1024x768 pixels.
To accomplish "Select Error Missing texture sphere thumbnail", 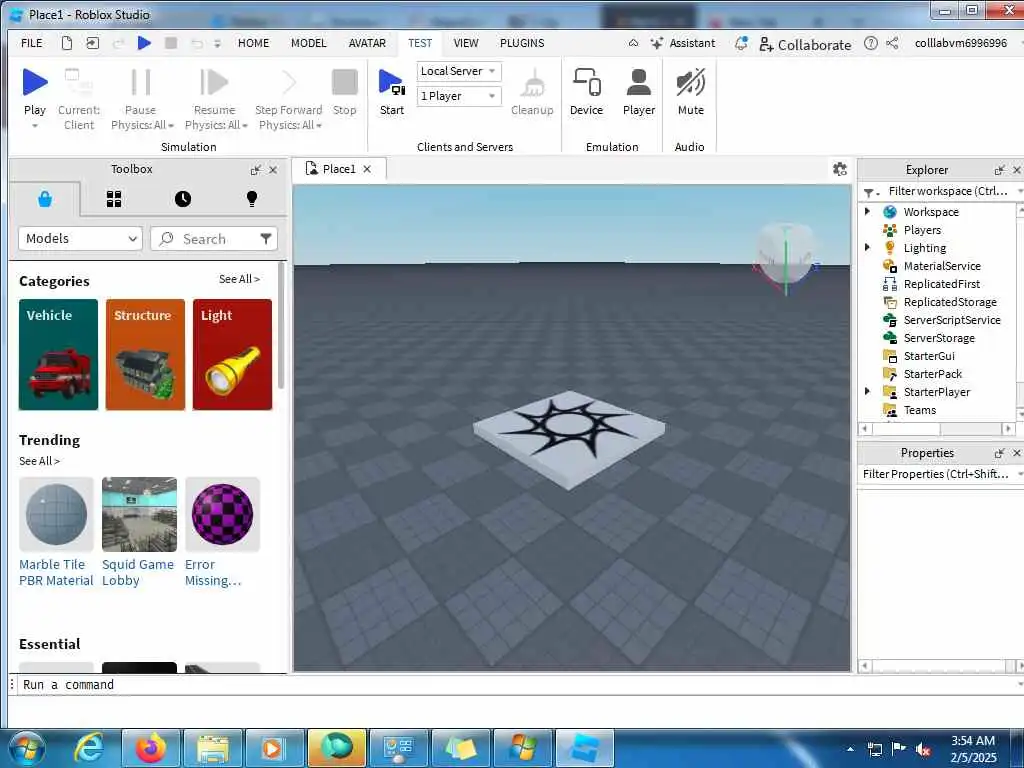I will [x=222, y=514].
